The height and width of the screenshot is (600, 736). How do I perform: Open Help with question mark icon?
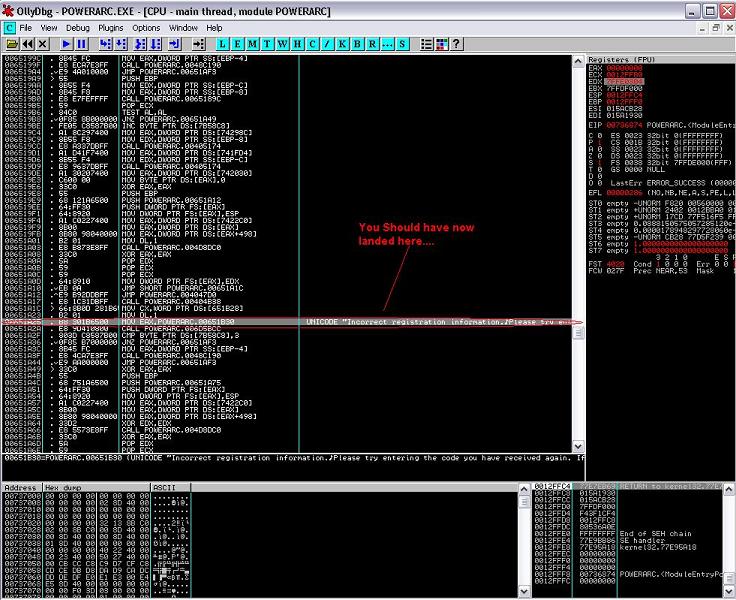click(457, 44)
